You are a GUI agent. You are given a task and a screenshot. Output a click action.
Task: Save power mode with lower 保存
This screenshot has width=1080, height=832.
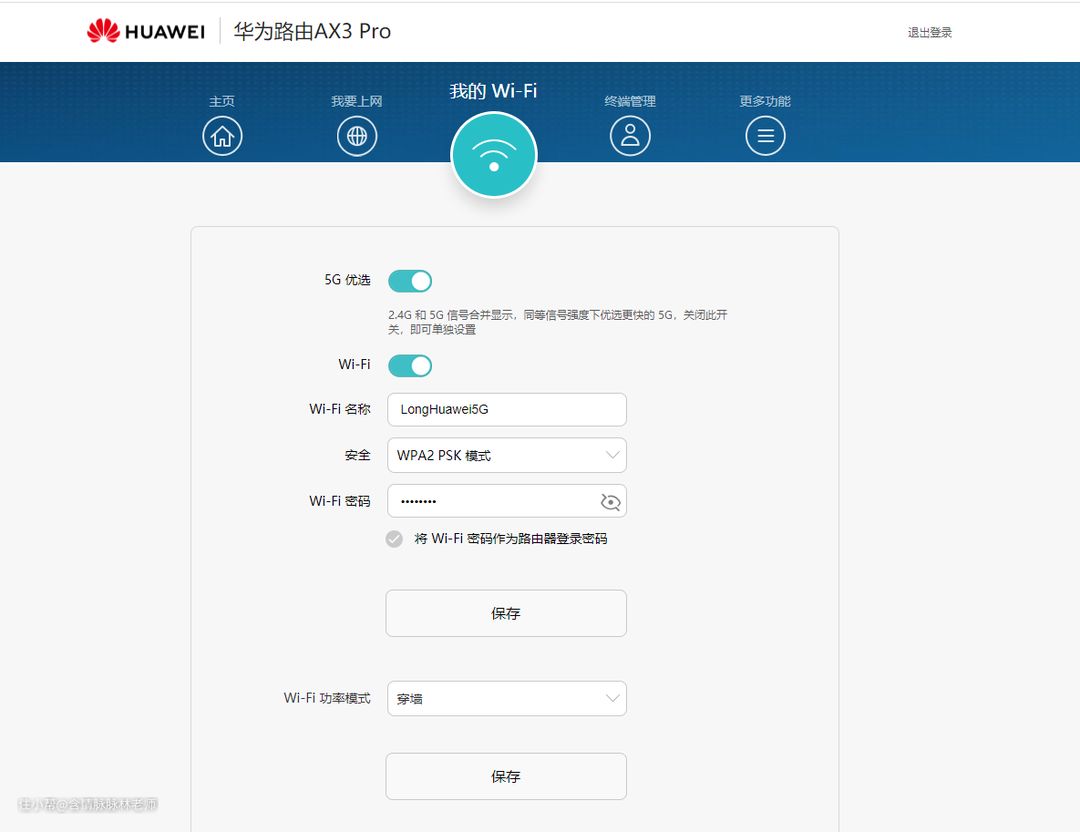coord(506,776)
